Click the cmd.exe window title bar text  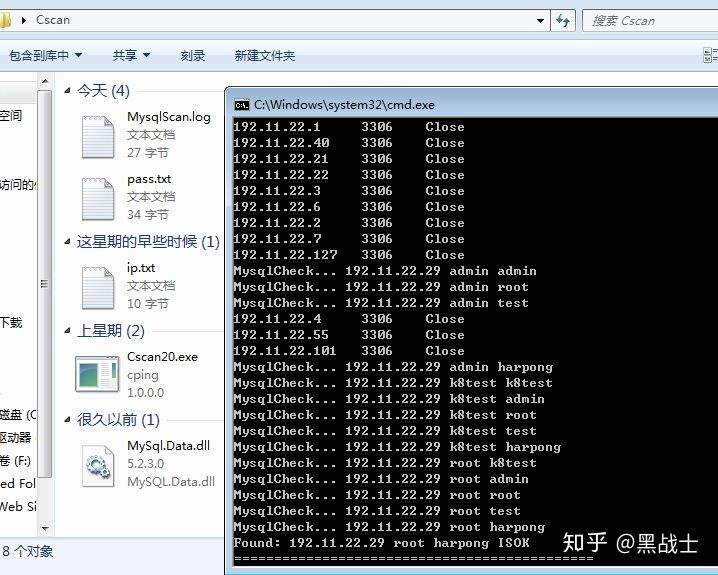click(344, 105)
